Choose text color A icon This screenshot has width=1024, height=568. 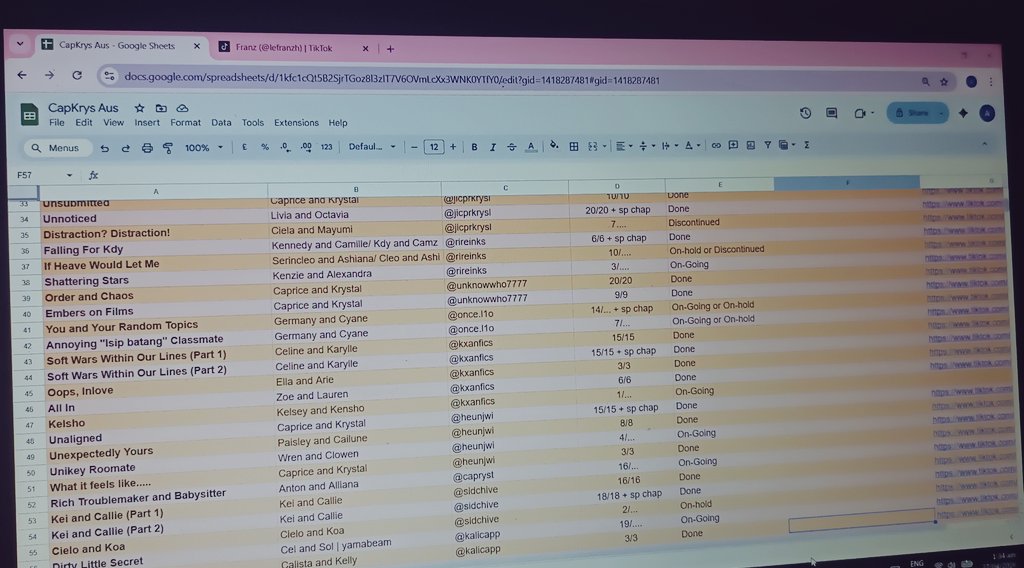531,147
